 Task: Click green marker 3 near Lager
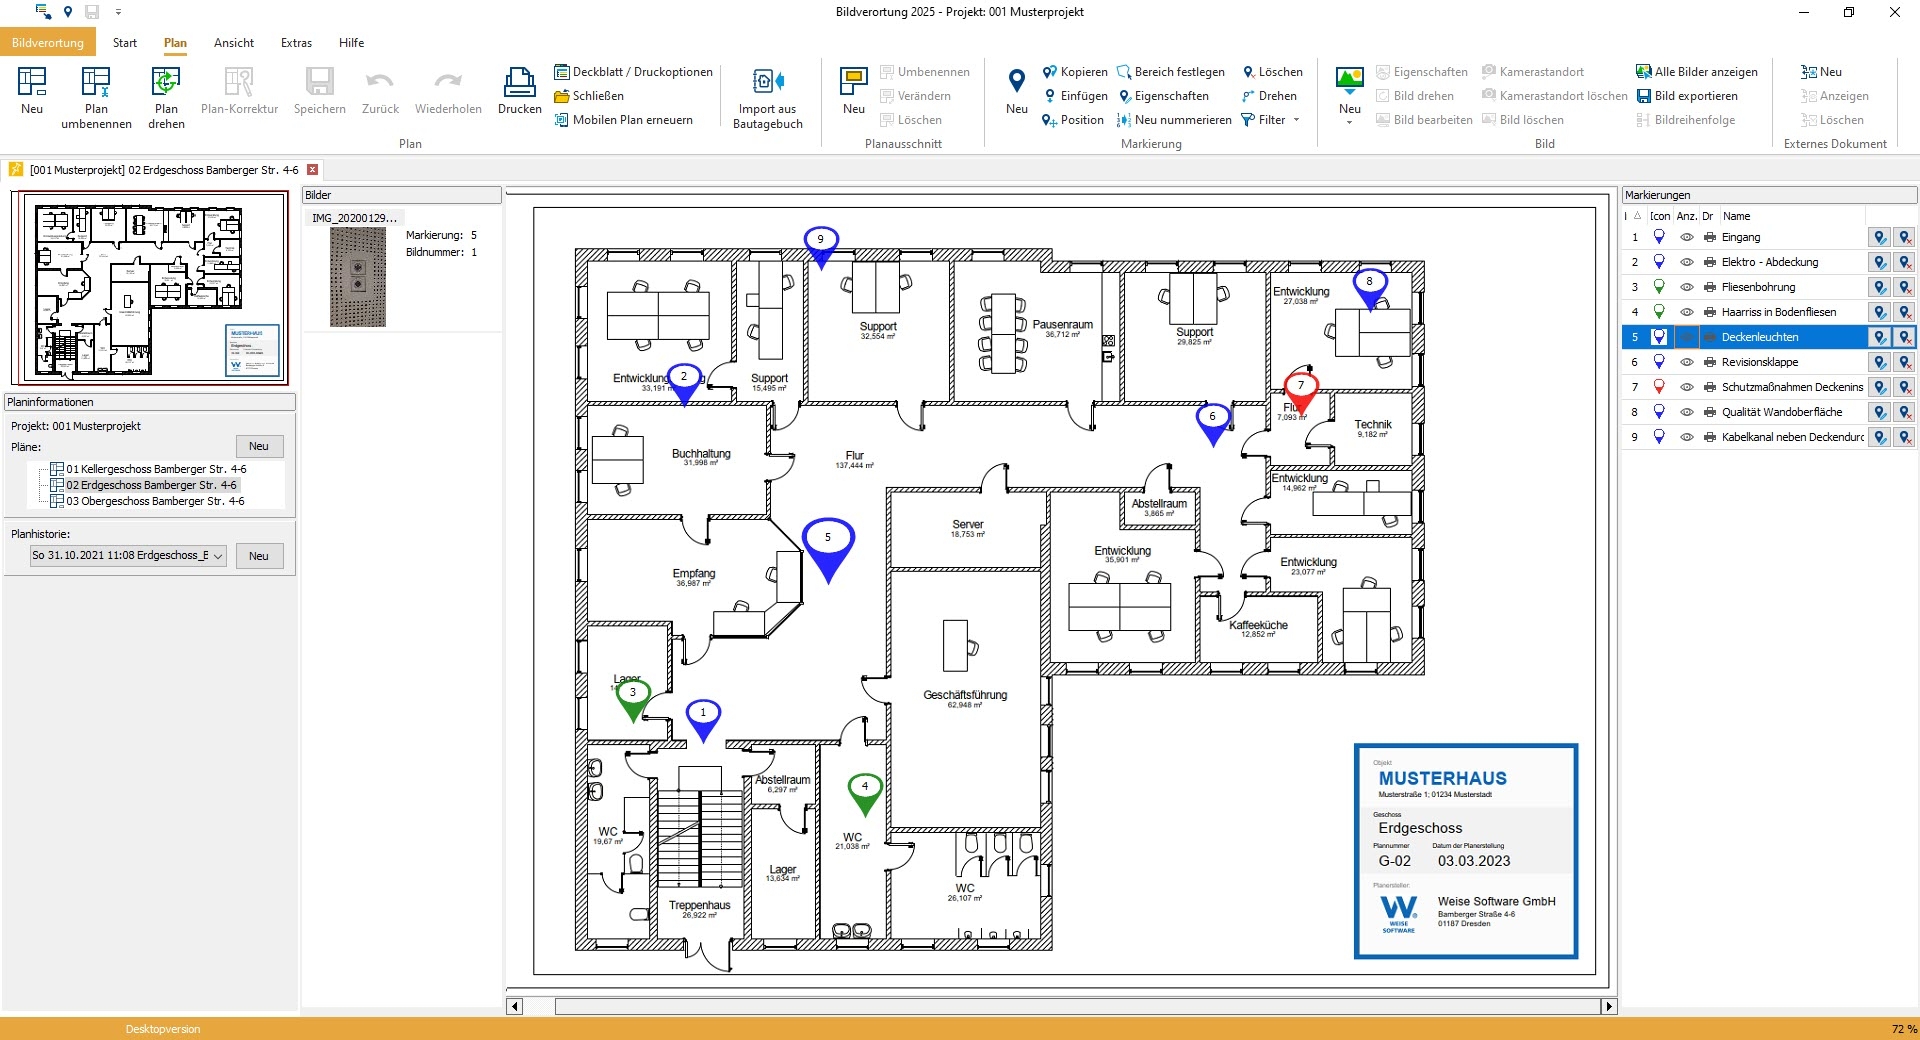pyautogui.click(x=632, y=699)
